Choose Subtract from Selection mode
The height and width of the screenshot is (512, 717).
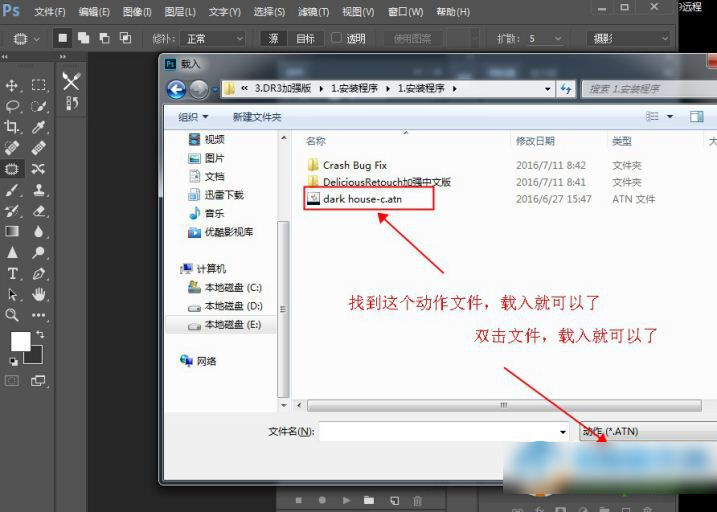(104, 38)
